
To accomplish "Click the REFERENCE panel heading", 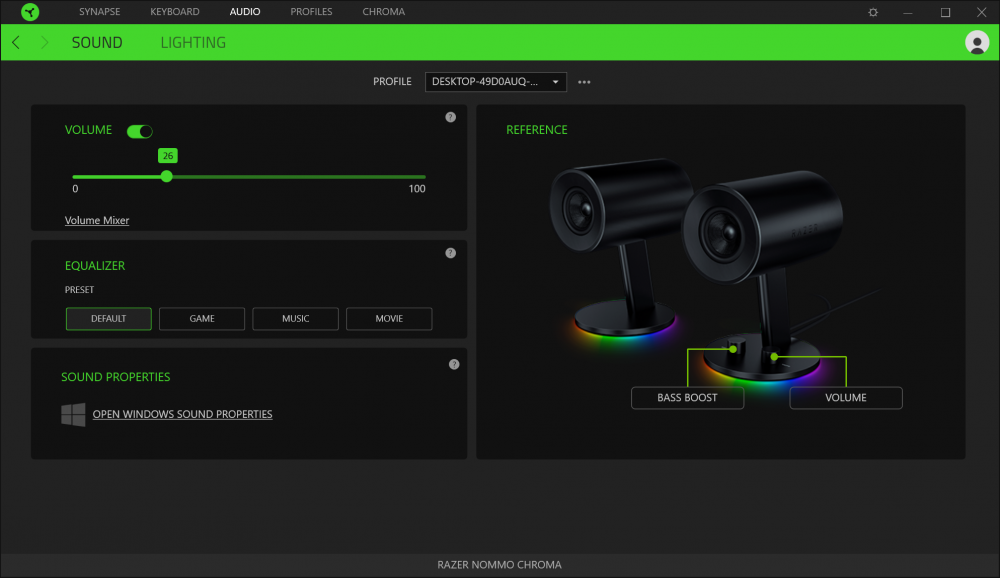I will pyautogui.click(x=537, y=130).
